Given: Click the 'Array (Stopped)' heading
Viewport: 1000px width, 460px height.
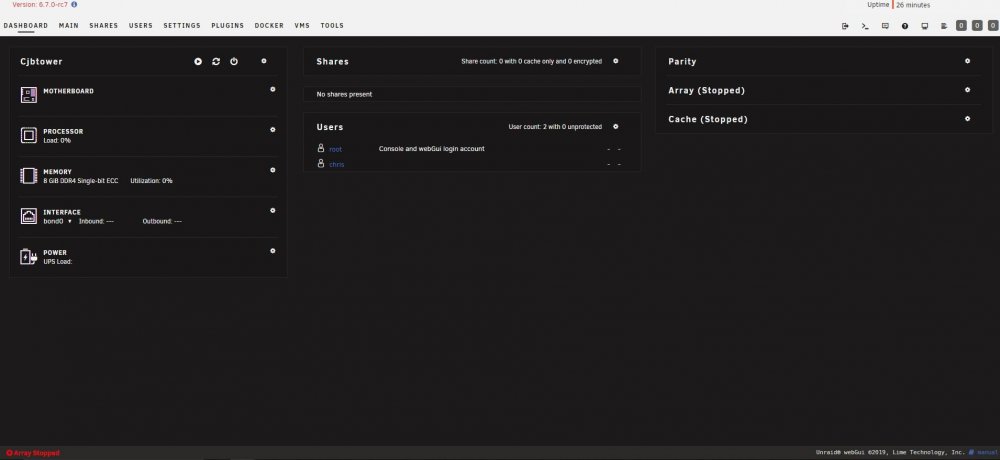Looking at the screenshot, I should tap(707, 91).
